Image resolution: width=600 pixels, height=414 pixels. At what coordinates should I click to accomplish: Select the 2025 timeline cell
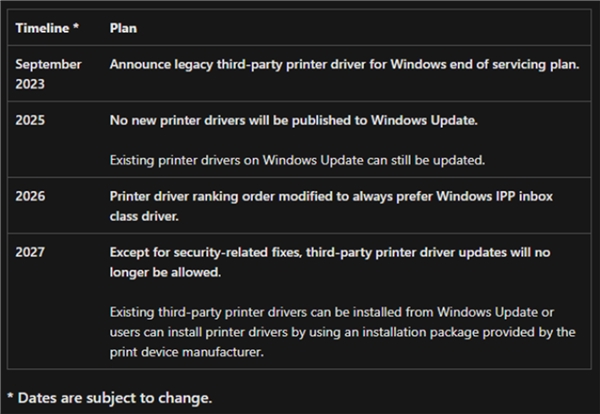pos(31,120)
